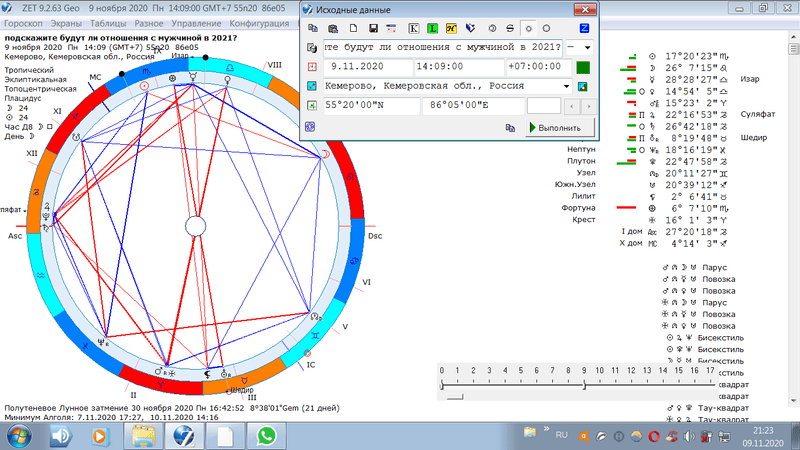
Task: Click the floppy disk save icon
Action: [x=373, y=27]
